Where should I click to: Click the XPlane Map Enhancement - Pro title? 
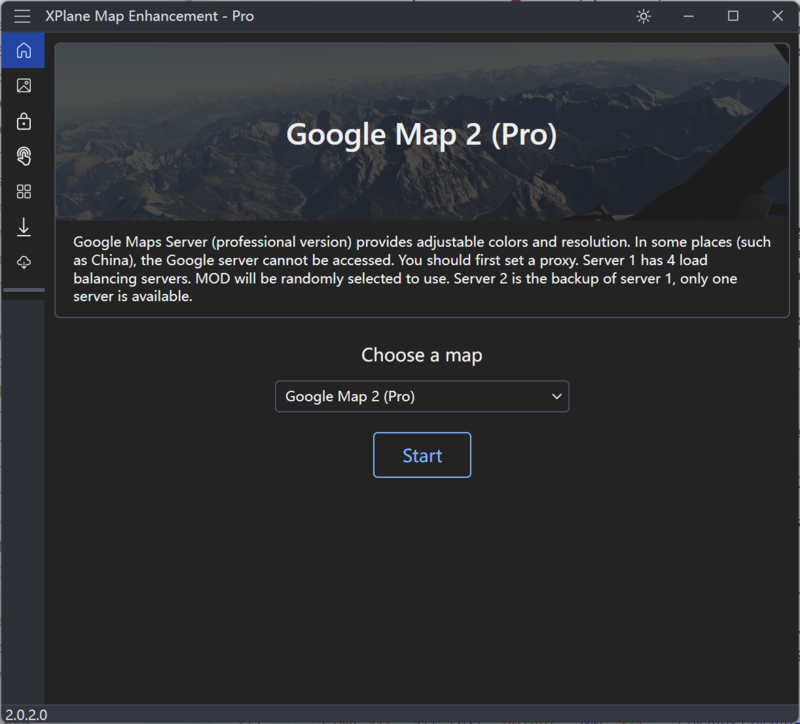(x=149, y=16)
